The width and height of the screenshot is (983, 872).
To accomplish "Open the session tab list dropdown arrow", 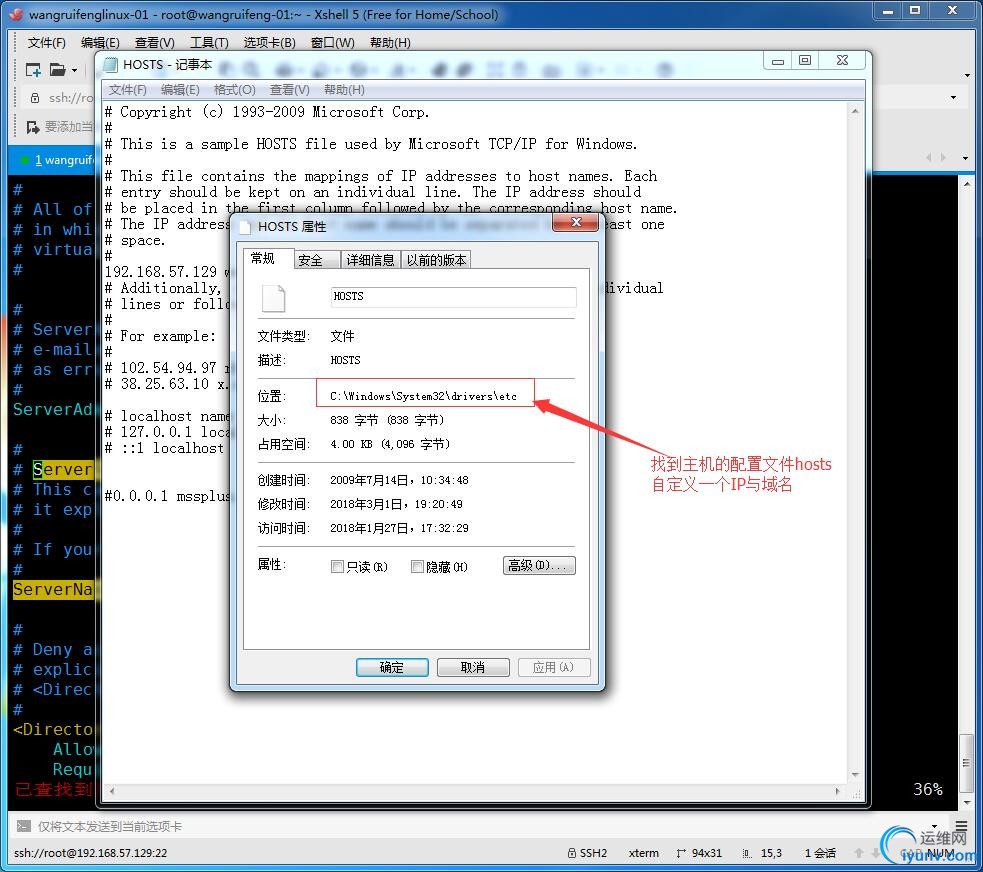I will pos(965,158).
